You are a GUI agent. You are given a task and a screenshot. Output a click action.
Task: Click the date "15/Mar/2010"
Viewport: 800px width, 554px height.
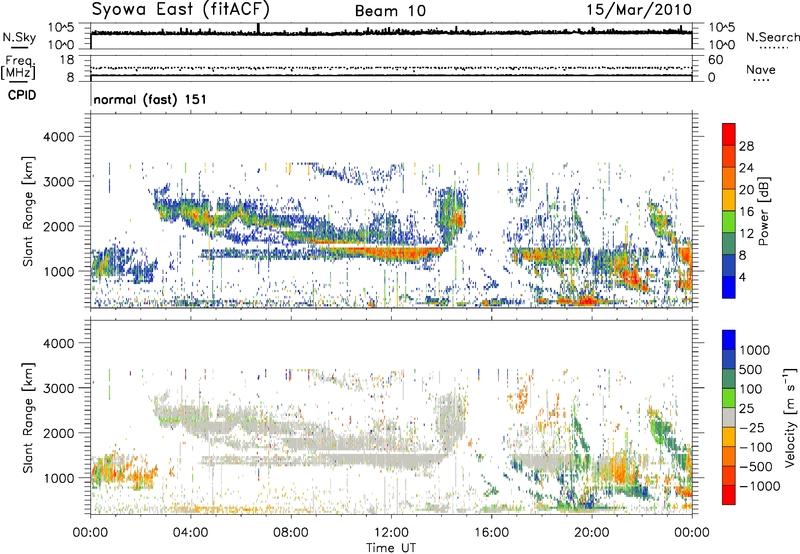coord(639,10)
